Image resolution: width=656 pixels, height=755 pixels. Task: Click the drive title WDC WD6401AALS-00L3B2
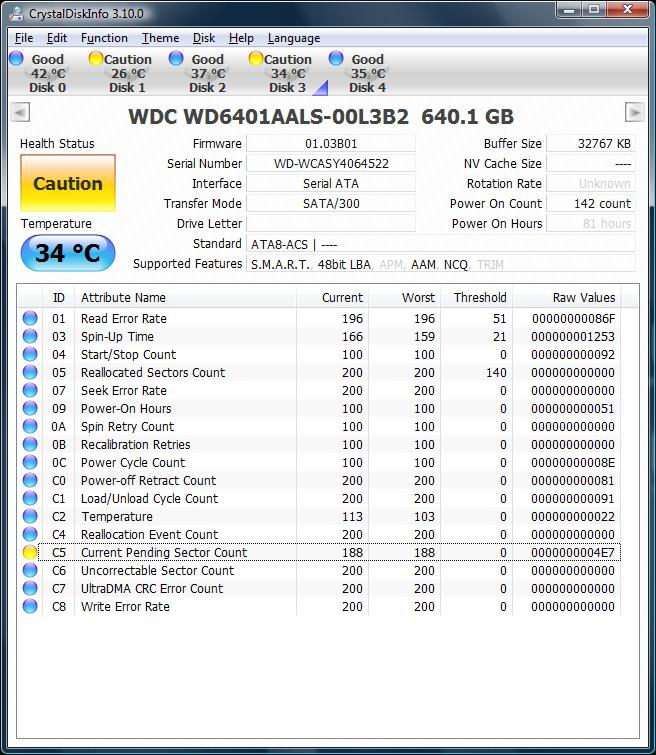click(x=268, y=117)
